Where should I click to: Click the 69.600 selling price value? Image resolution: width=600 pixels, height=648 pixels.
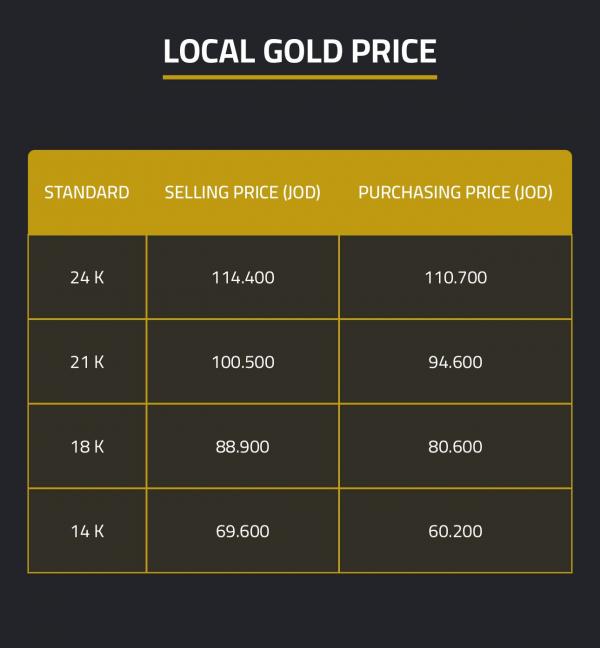[x=243, y=531]
